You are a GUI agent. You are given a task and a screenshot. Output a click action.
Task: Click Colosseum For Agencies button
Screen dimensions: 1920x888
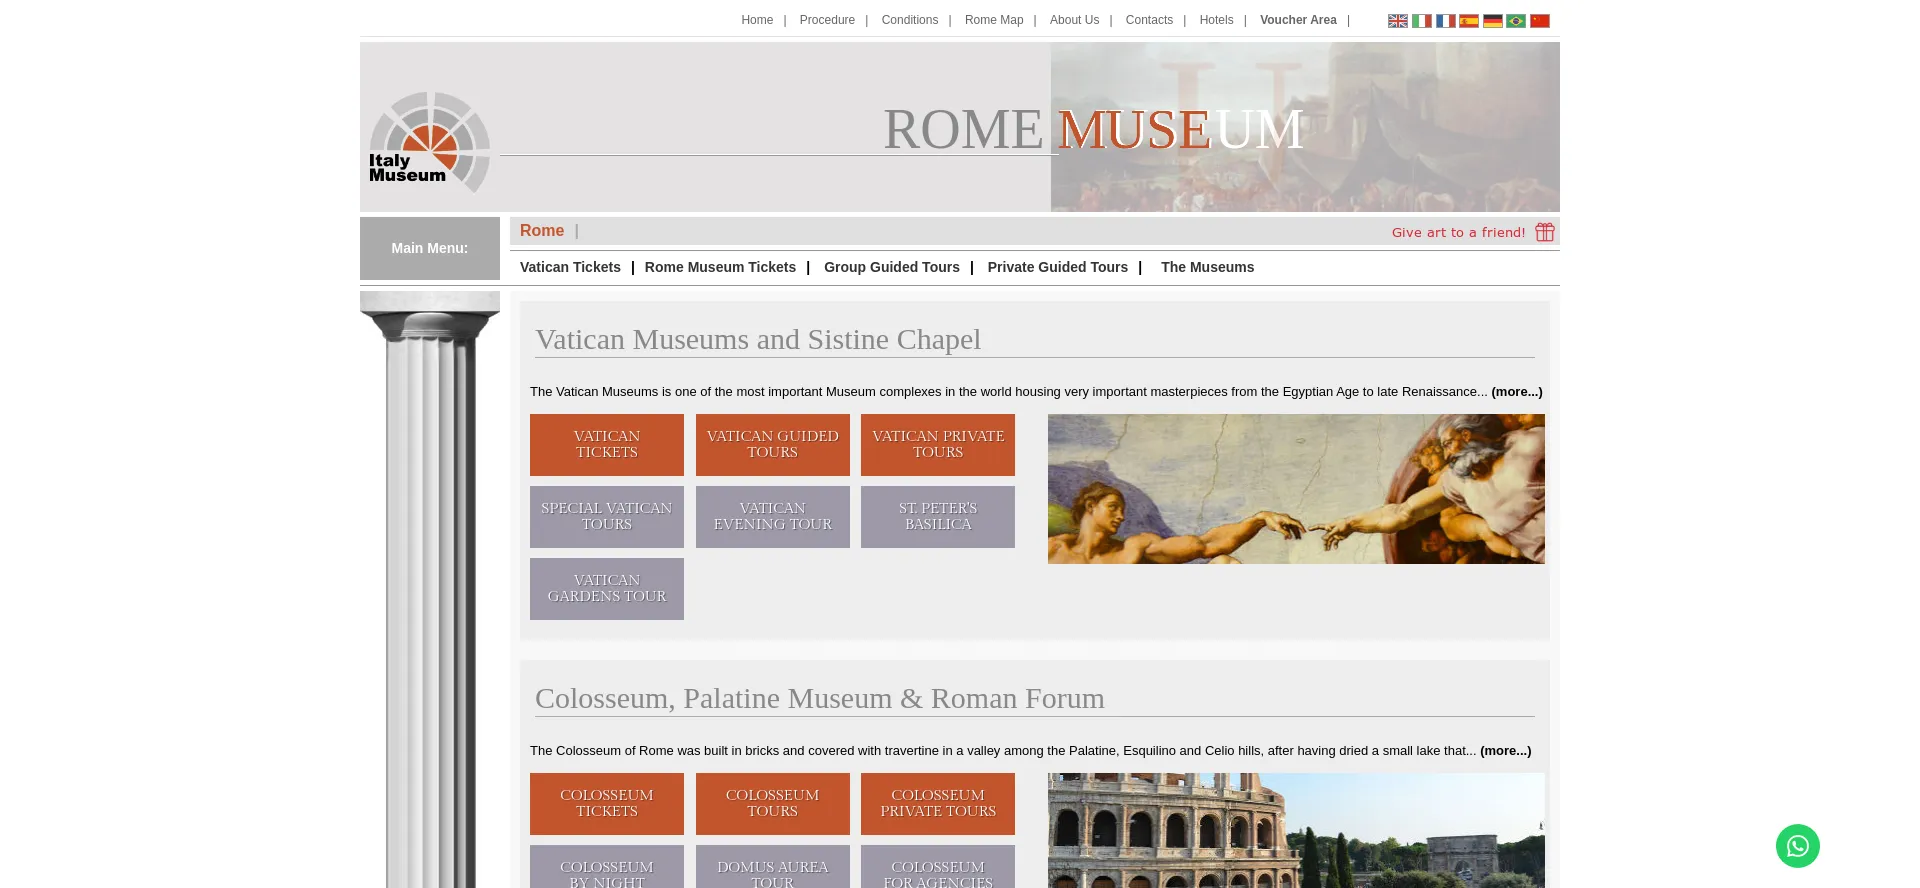[938, 867]
